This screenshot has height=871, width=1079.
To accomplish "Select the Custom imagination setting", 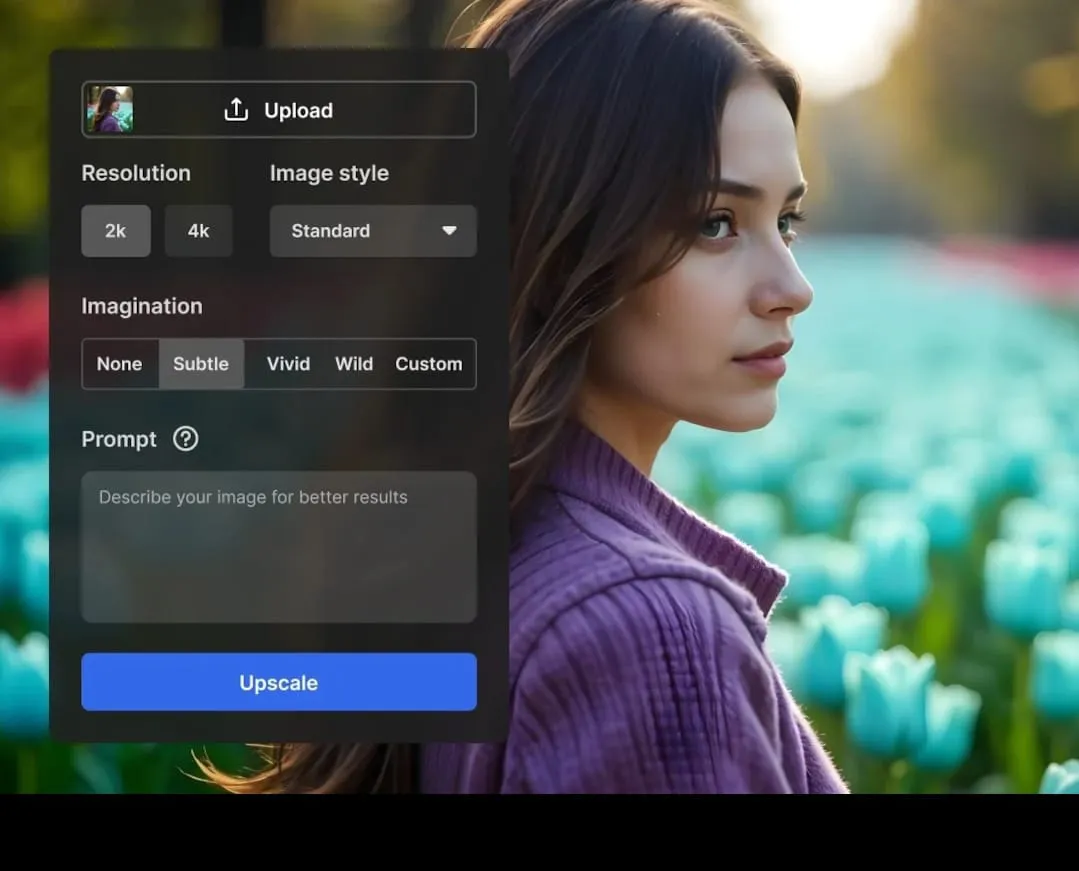I will pos(428,364).
